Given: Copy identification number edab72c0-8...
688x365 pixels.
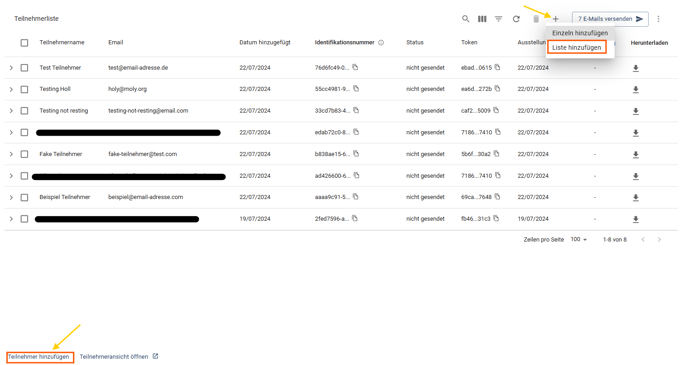Looking at the screenshot, I should [356, 132].
